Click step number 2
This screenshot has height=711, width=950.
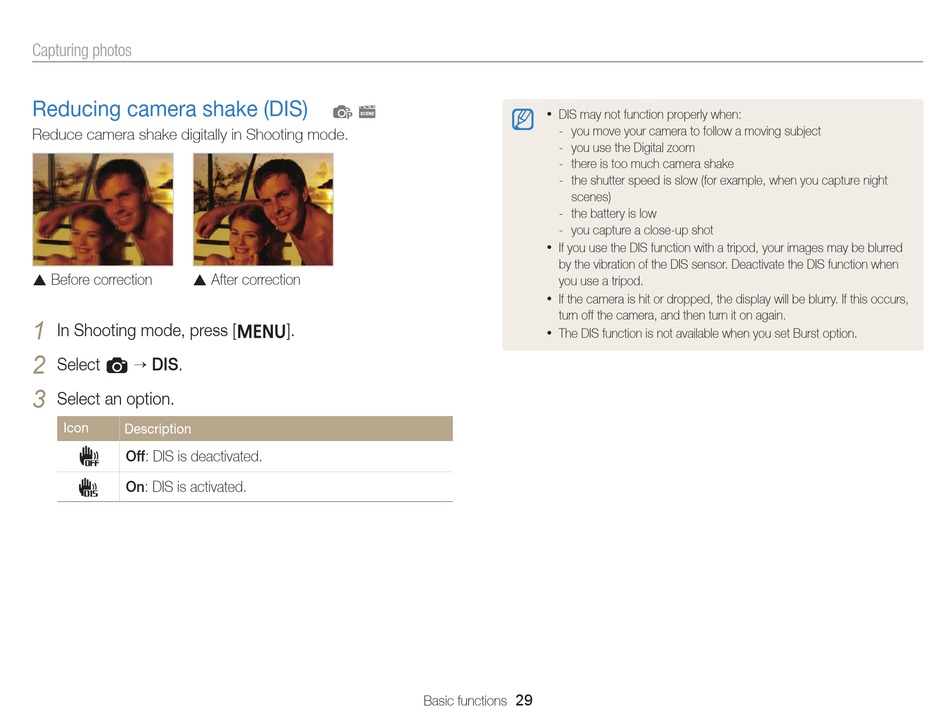39,365
